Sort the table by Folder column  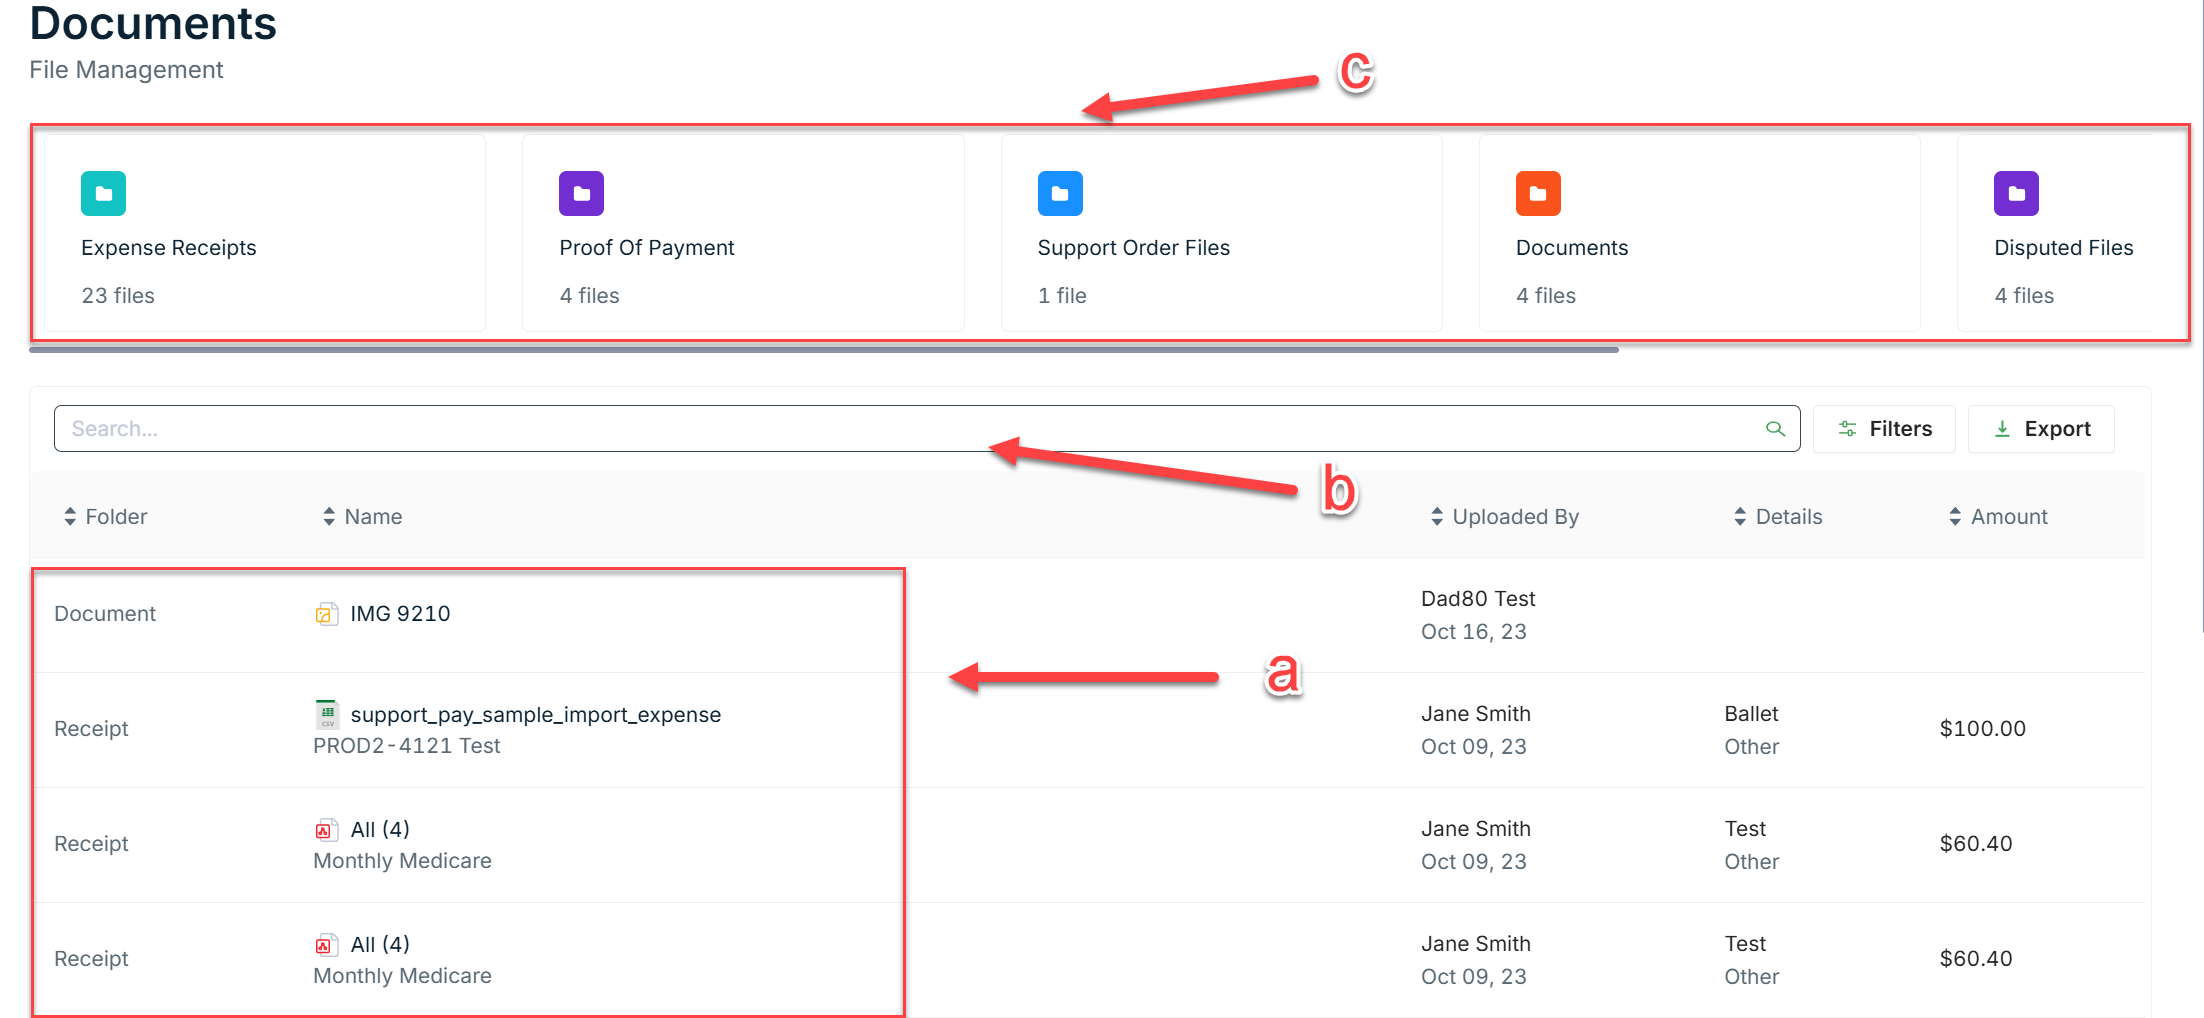pyautogui.click(x=105, y=517)
